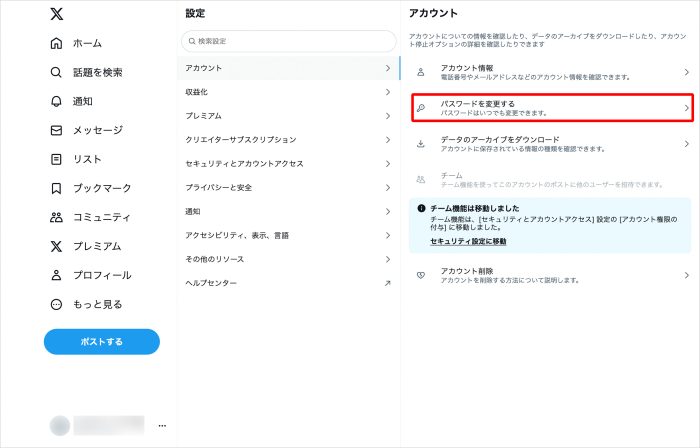Expand the 収益化 settings chevron

[387, 92]
